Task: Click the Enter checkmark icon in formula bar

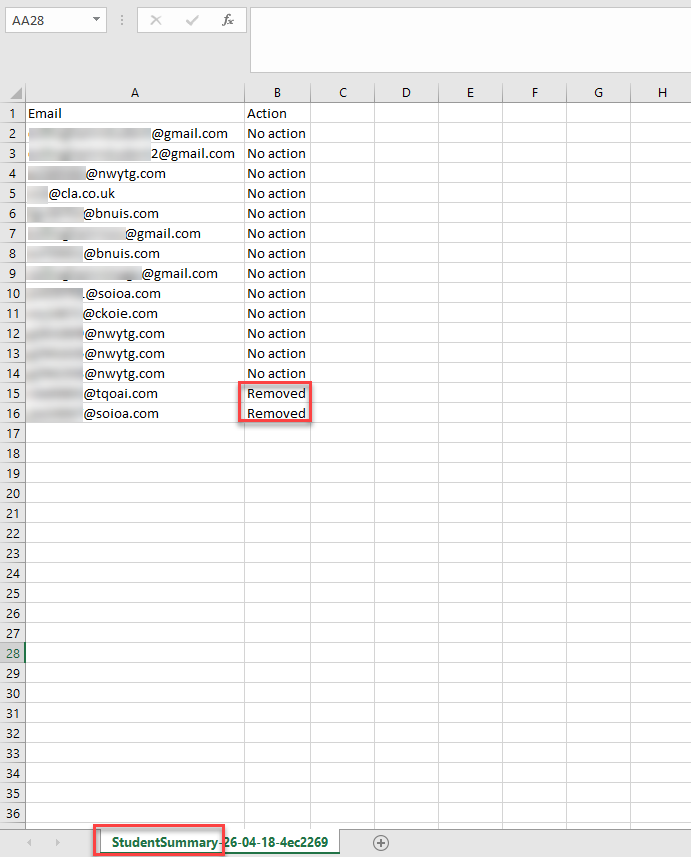Action: click(x=192, y=20)
